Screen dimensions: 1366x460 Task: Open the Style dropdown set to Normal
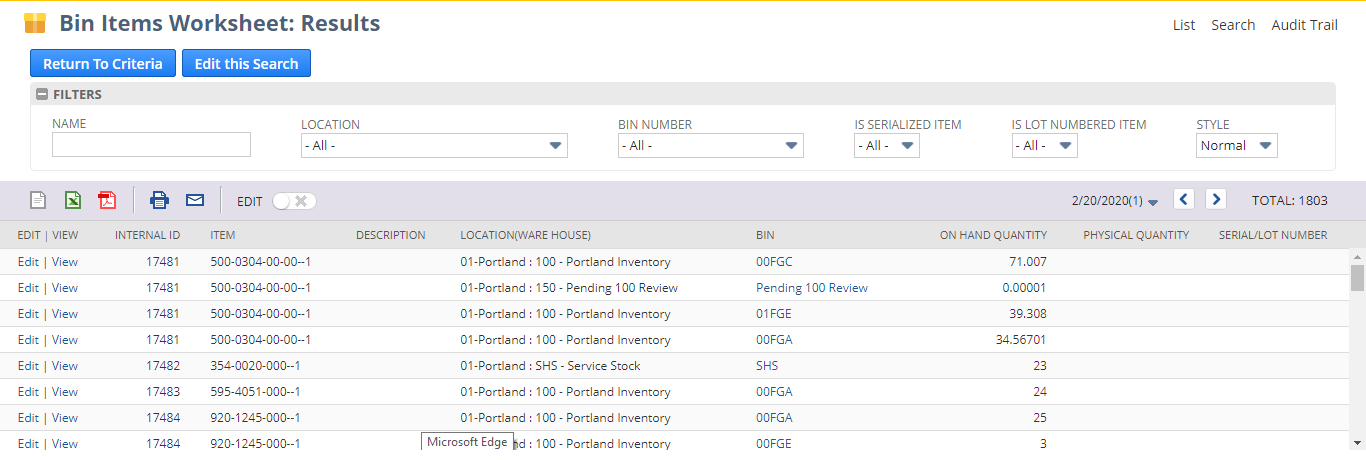coord(1237,146)
